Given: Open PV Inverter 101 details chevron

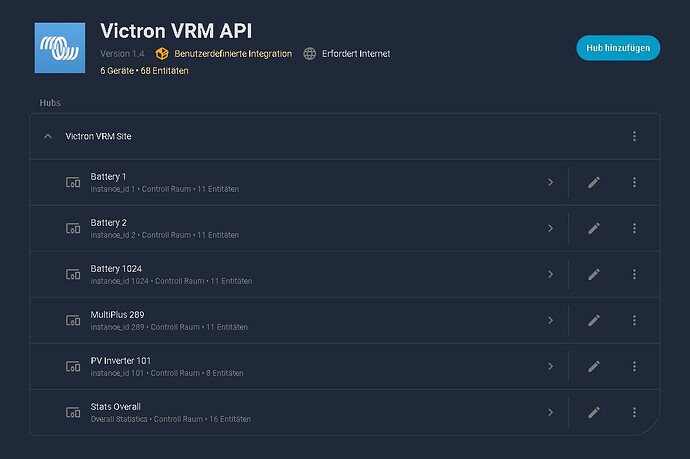Looking at the screenshot, I should 550,366.
